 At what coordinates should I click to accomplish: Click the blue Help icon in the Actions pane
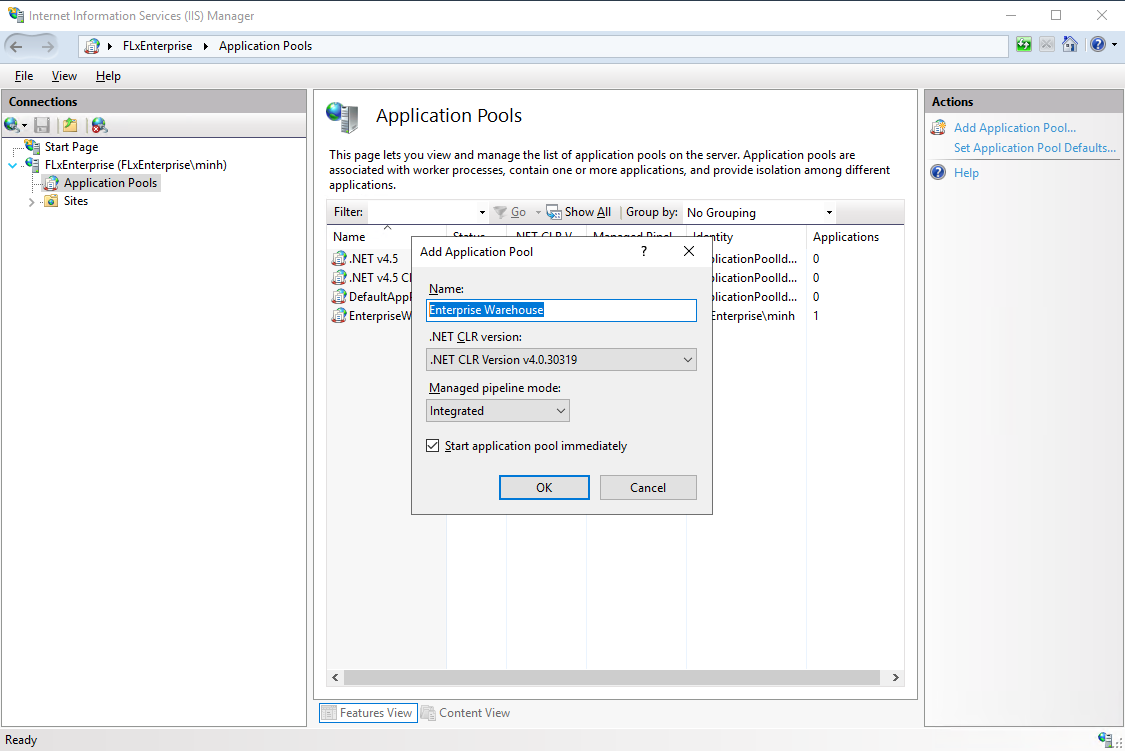938,172
